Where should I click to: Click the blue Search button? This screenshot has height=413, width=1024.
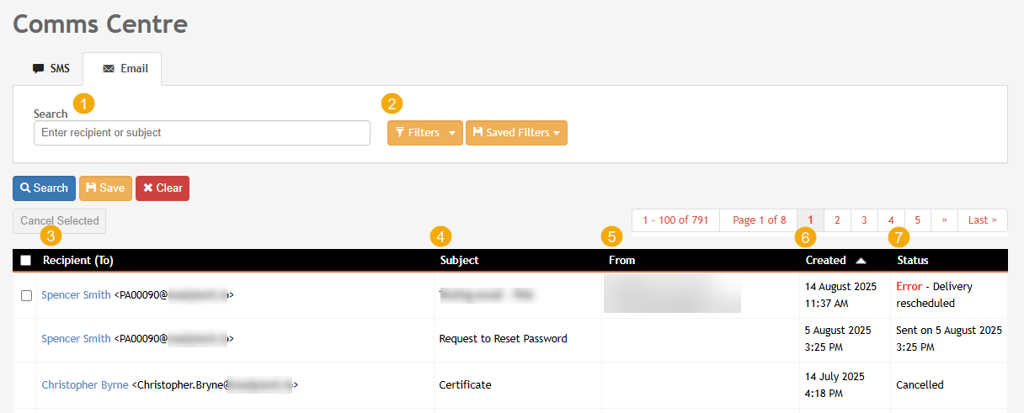tap(44, 188)
